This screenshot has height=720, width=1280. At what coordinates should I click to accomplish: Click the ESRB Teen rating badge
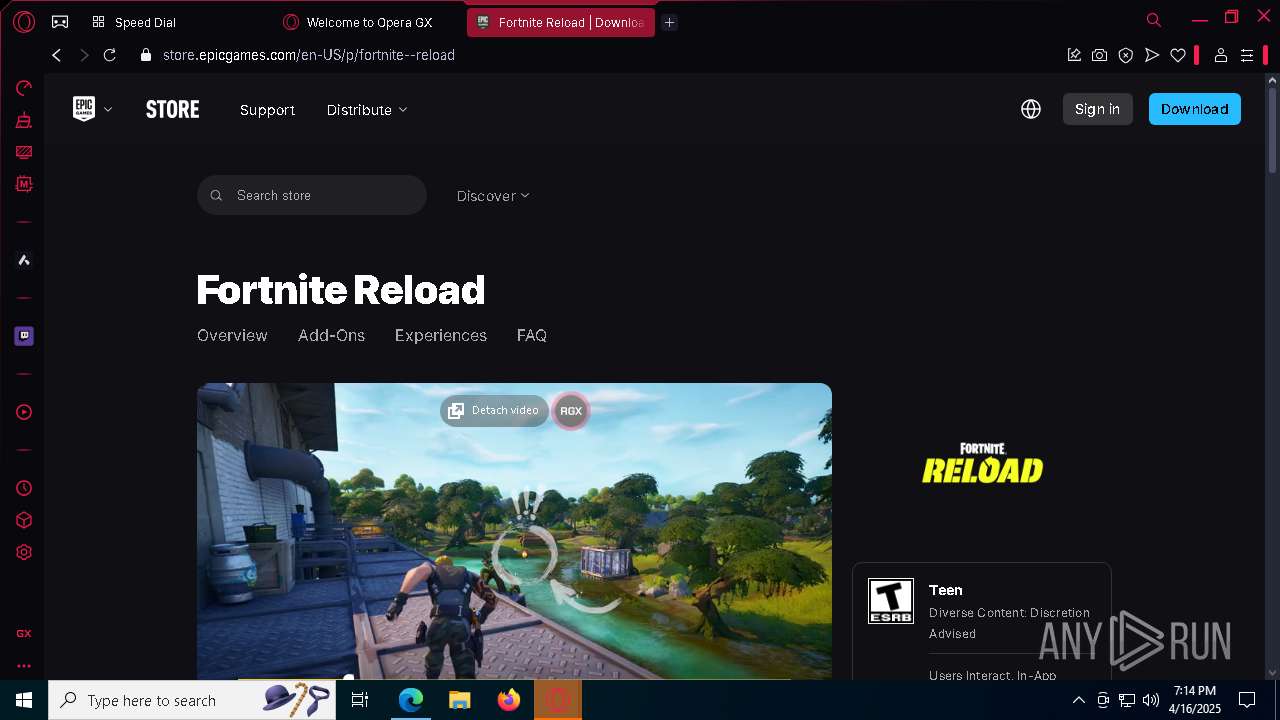tap(891, 602)
